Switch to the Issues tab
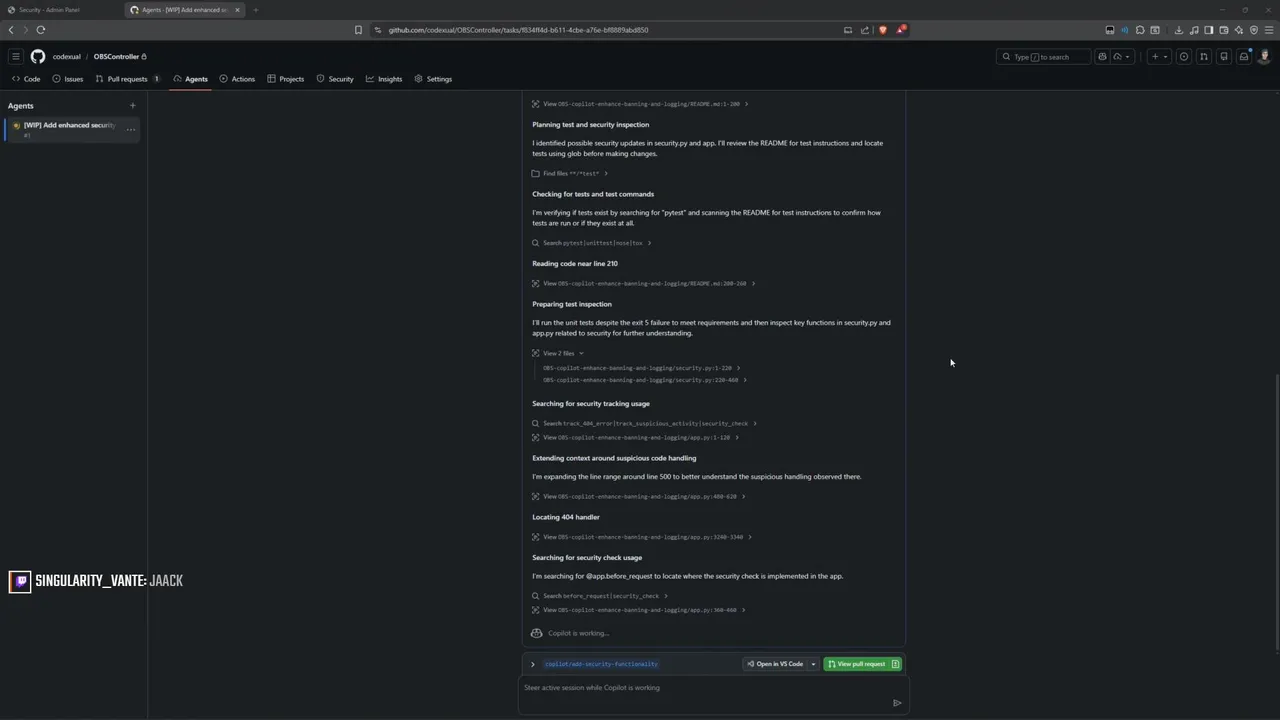 68,79
